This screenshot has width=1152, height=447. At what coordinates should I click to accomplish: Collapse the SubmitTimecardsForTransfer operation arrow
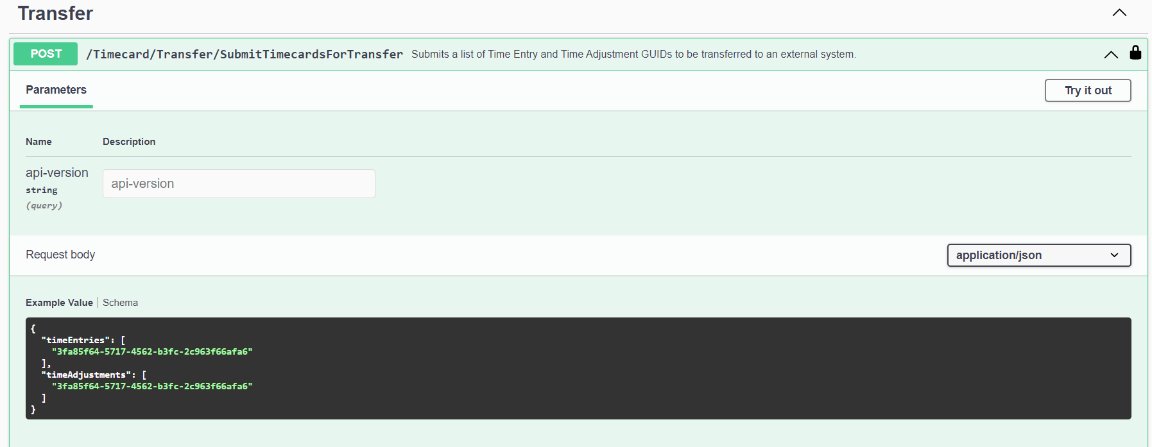click(x=1112, y=54)
